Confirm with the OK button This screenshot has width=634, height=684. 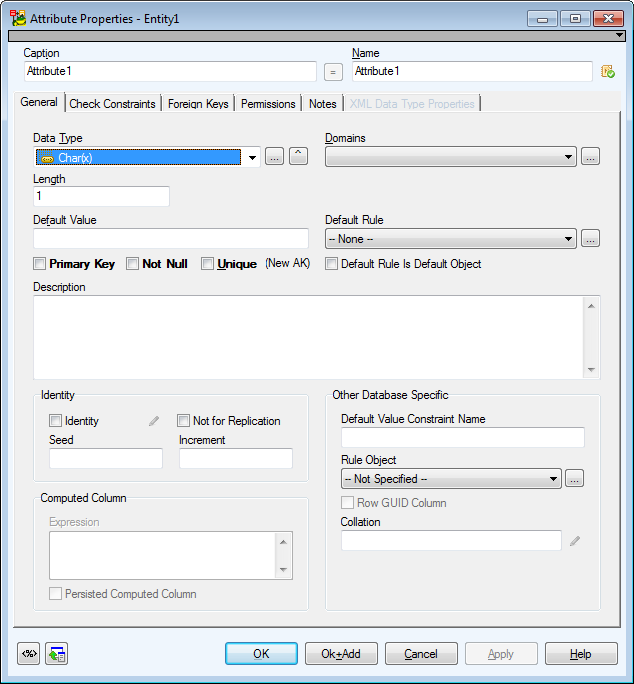point(261,653)
